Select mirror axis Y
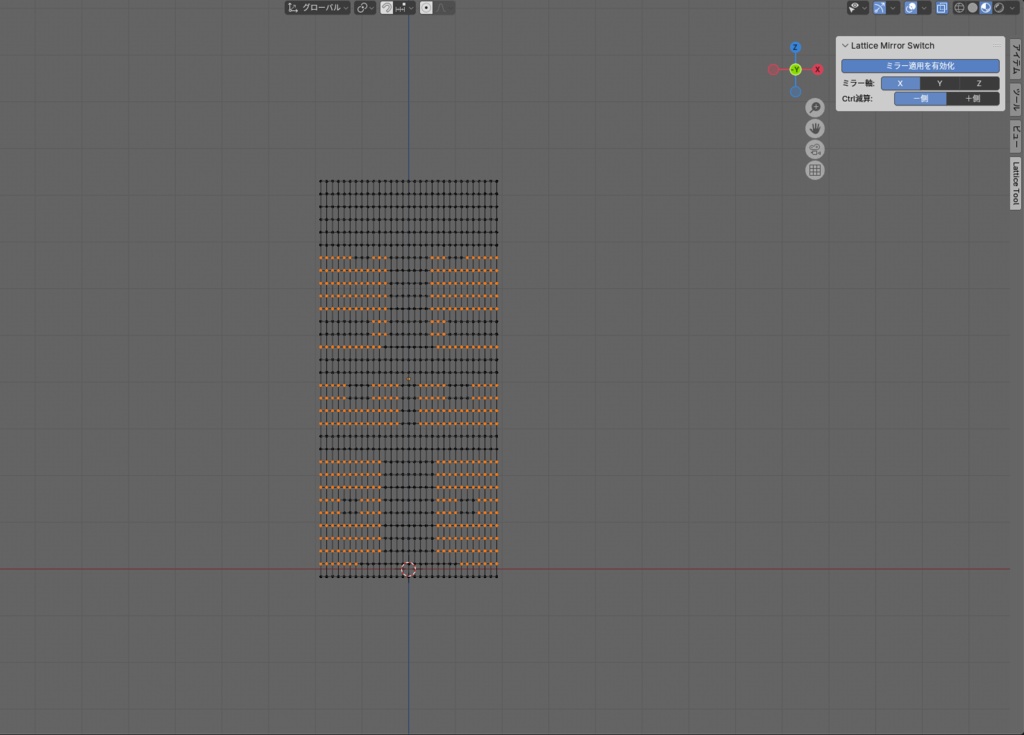 click(x=940, y=83)
